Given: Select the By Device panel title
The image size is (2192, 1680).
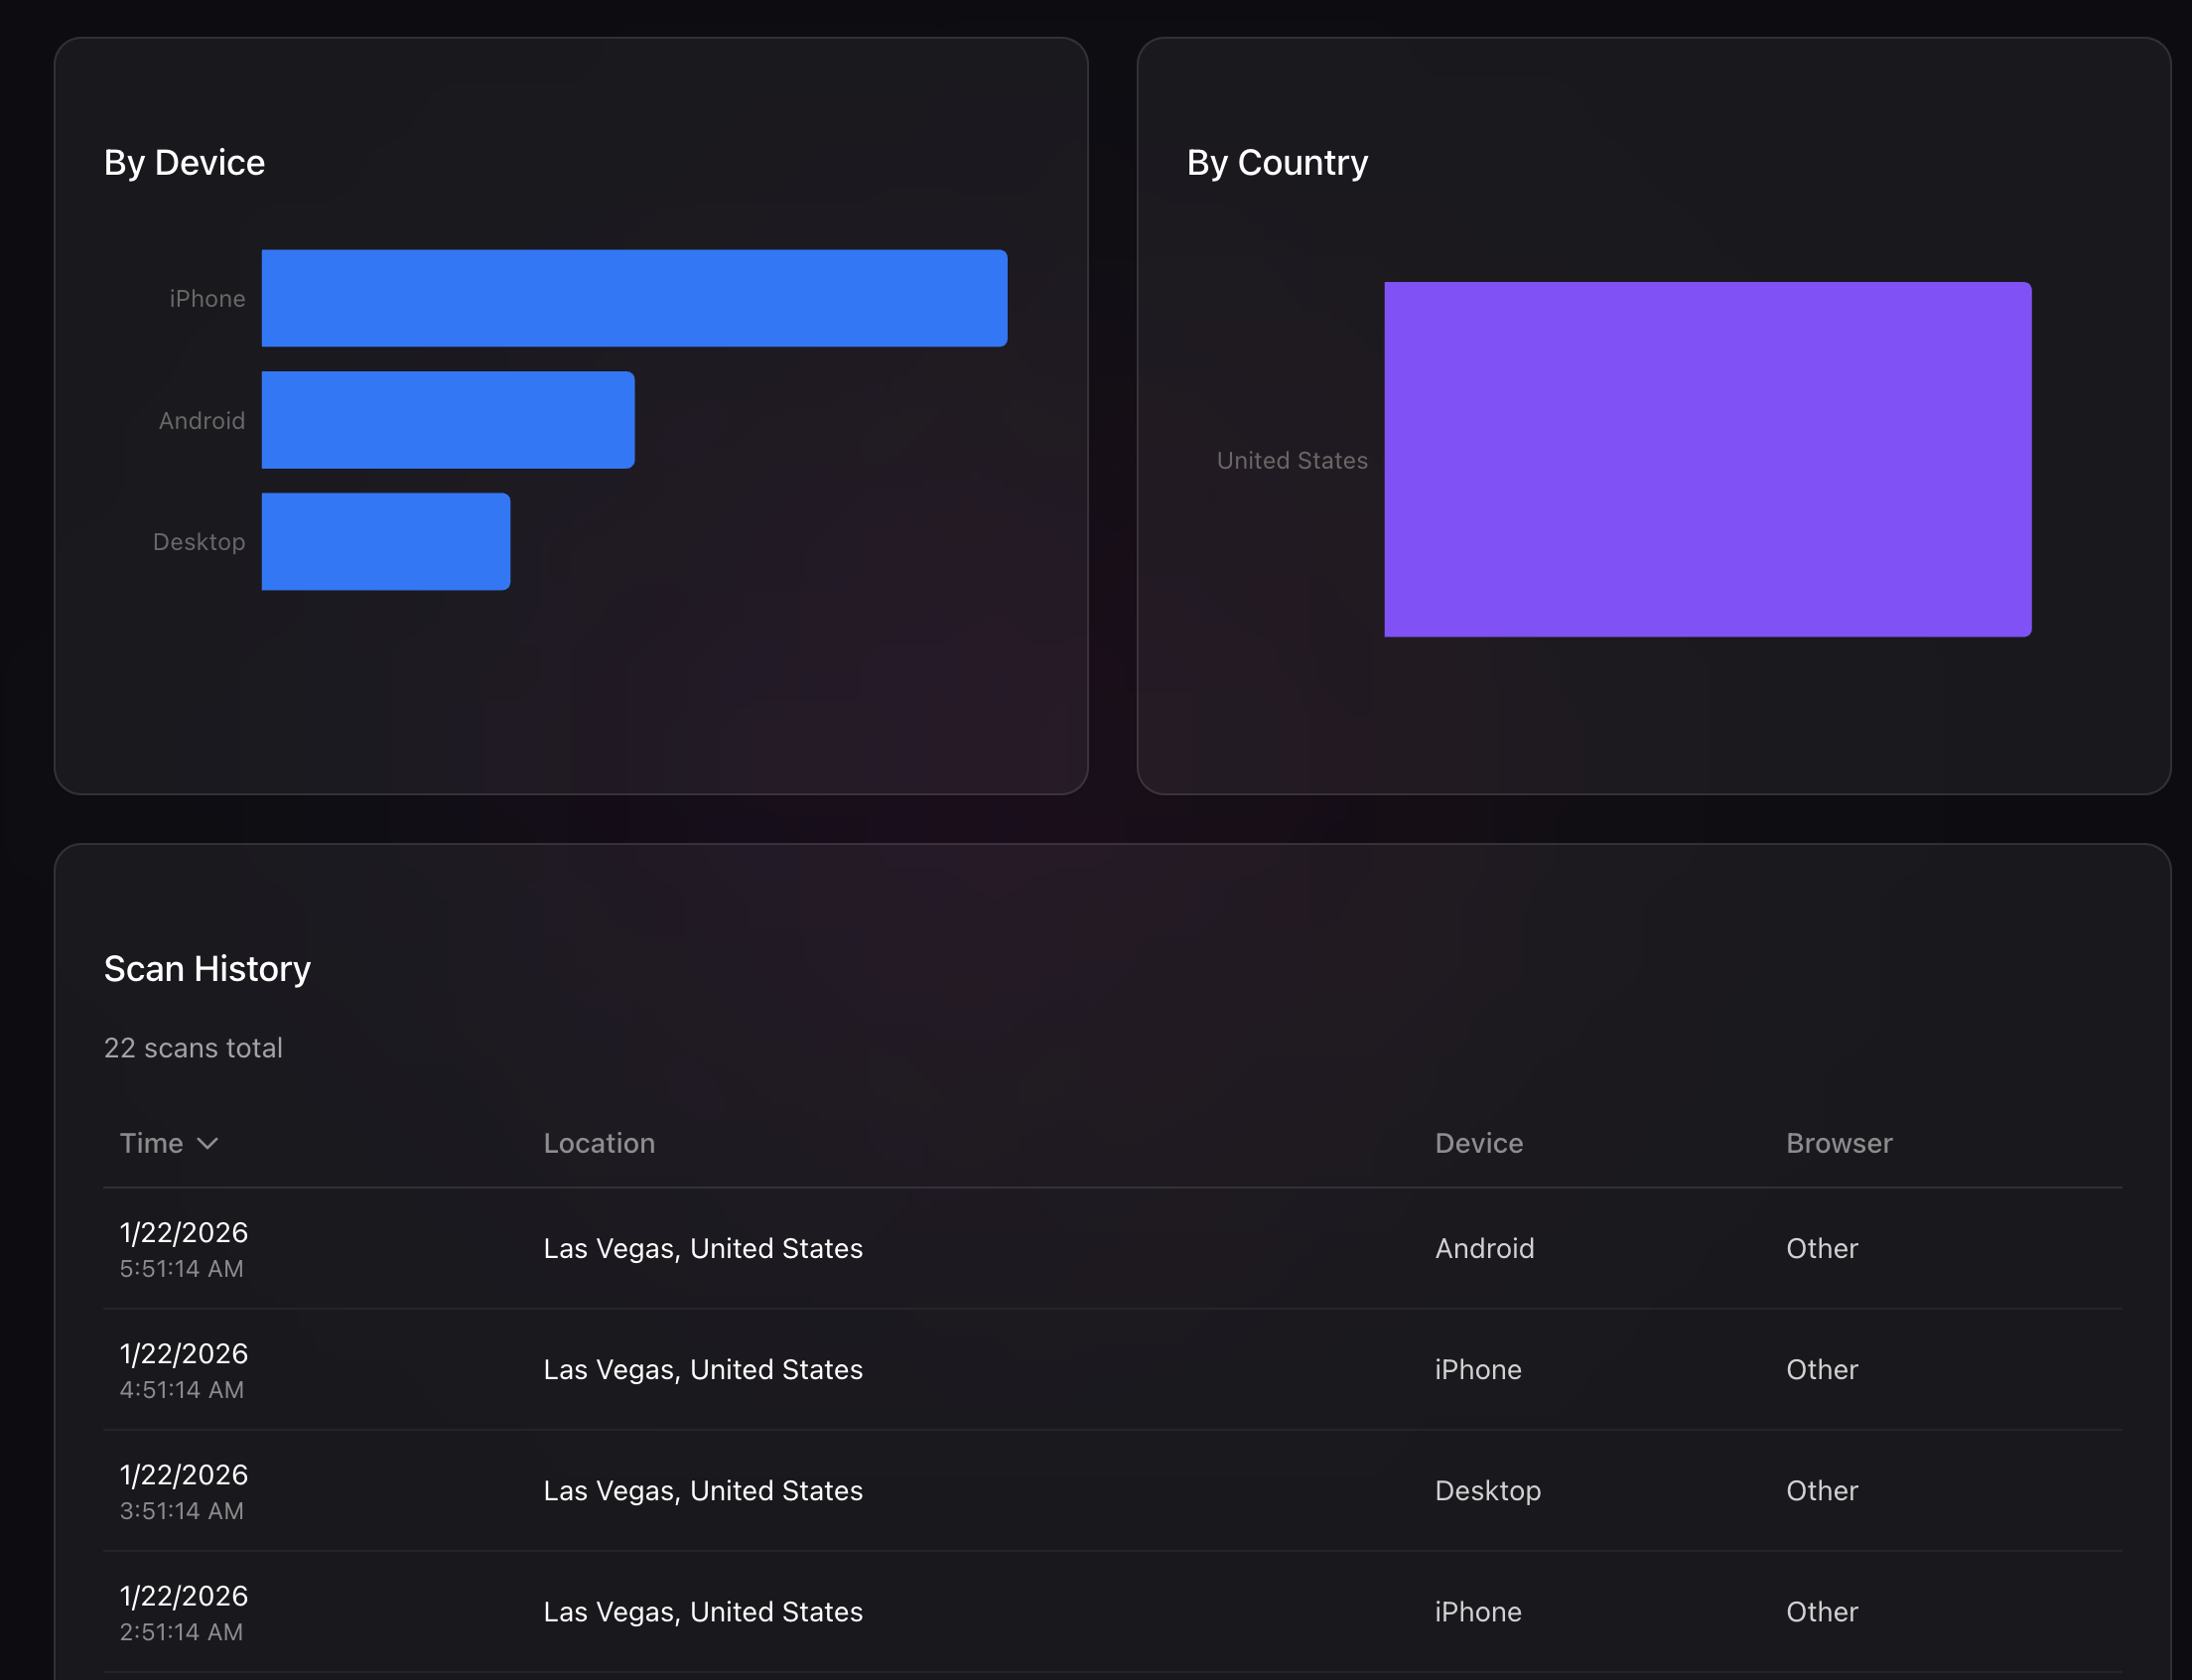Looking at the screenshot, I should 184,161.
